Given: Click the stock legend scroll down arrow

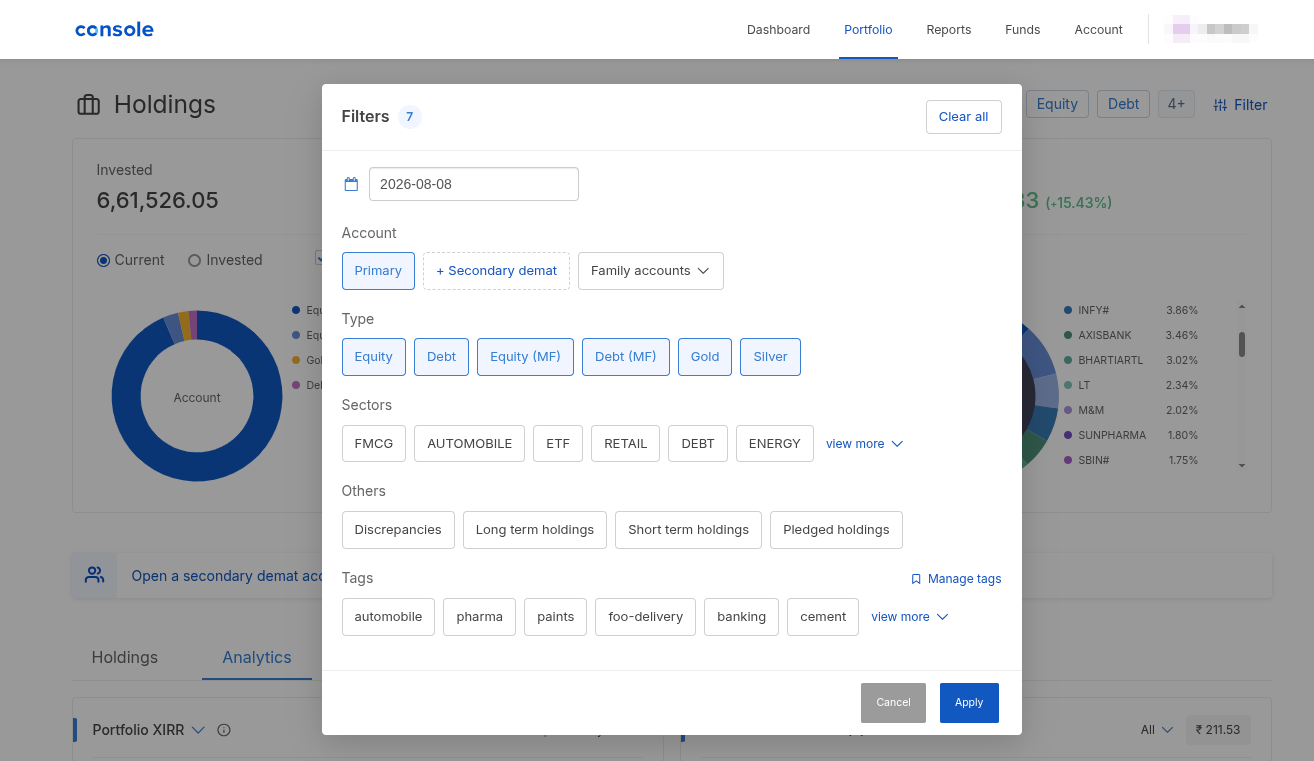Looking at the screenshot, I should click(x=1242, y=465).
